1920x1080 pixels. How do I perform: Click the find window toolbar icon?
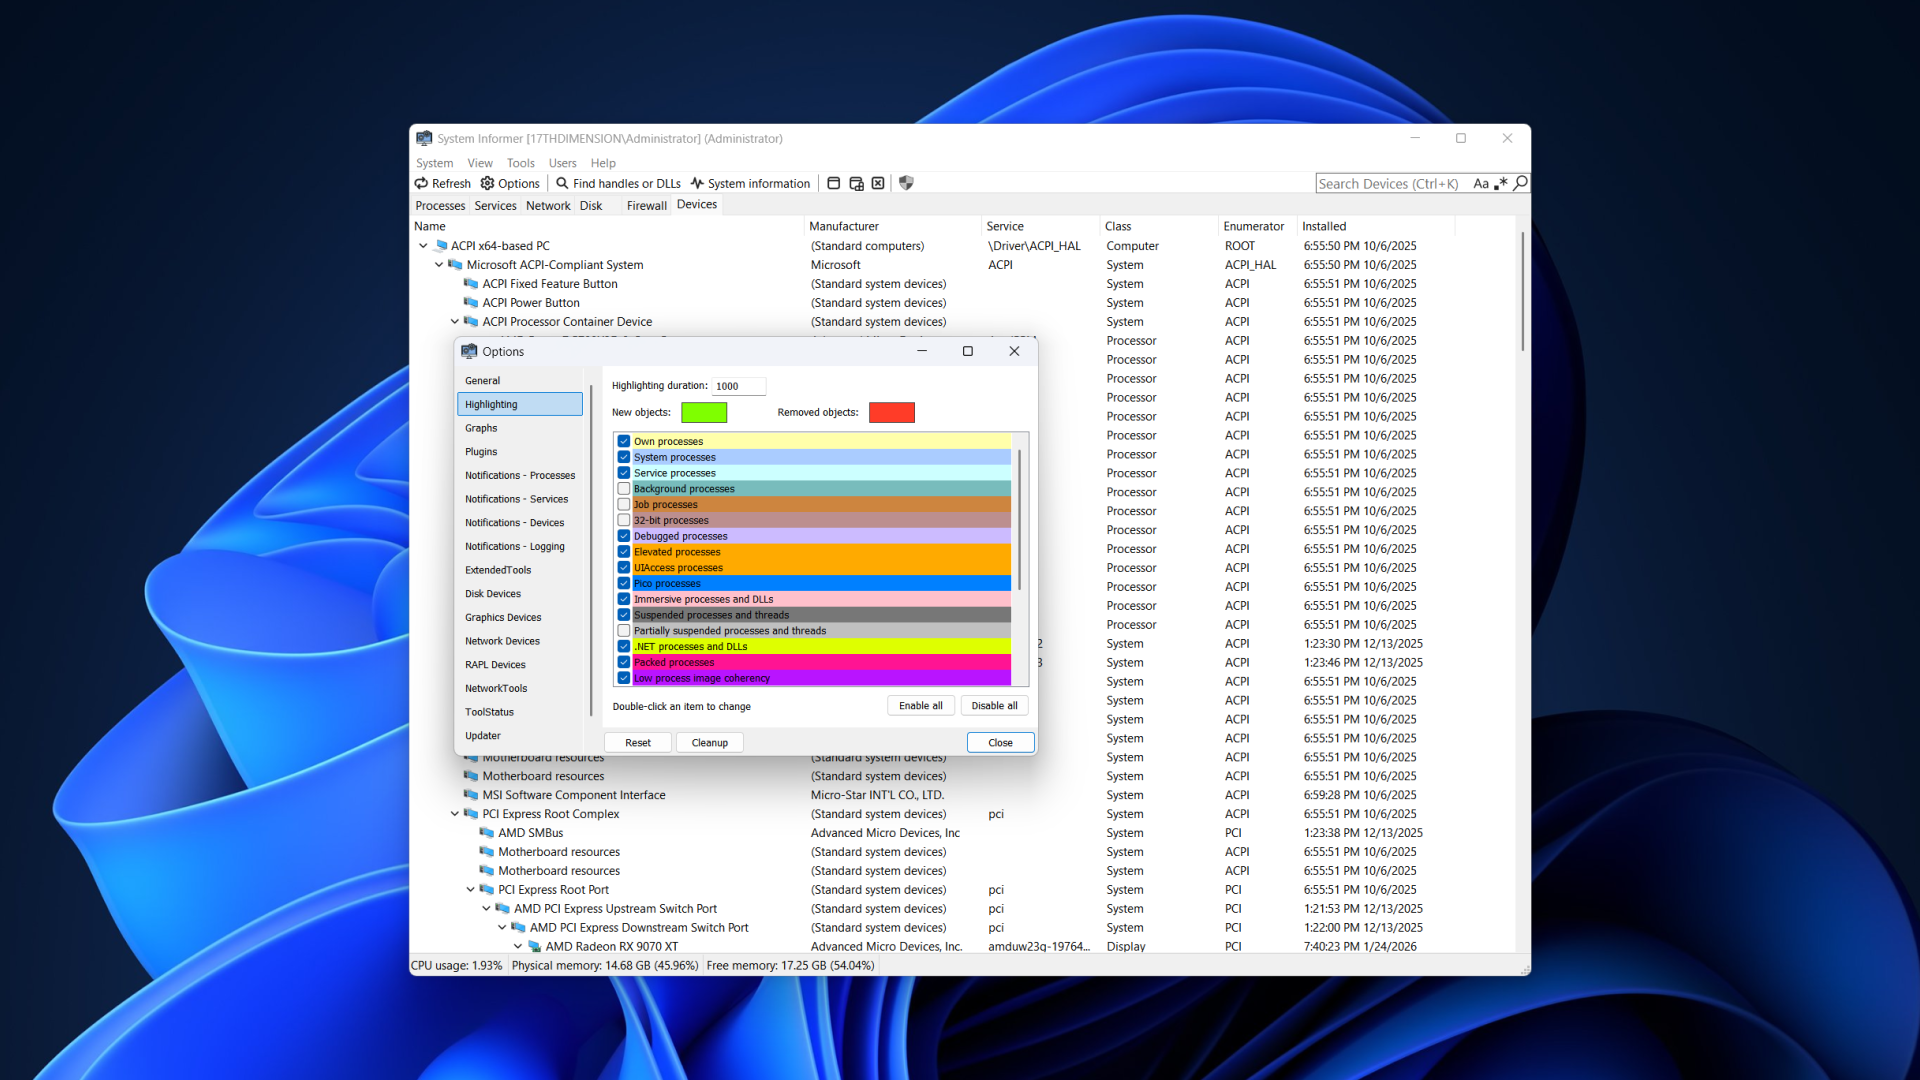click(834, 183)
